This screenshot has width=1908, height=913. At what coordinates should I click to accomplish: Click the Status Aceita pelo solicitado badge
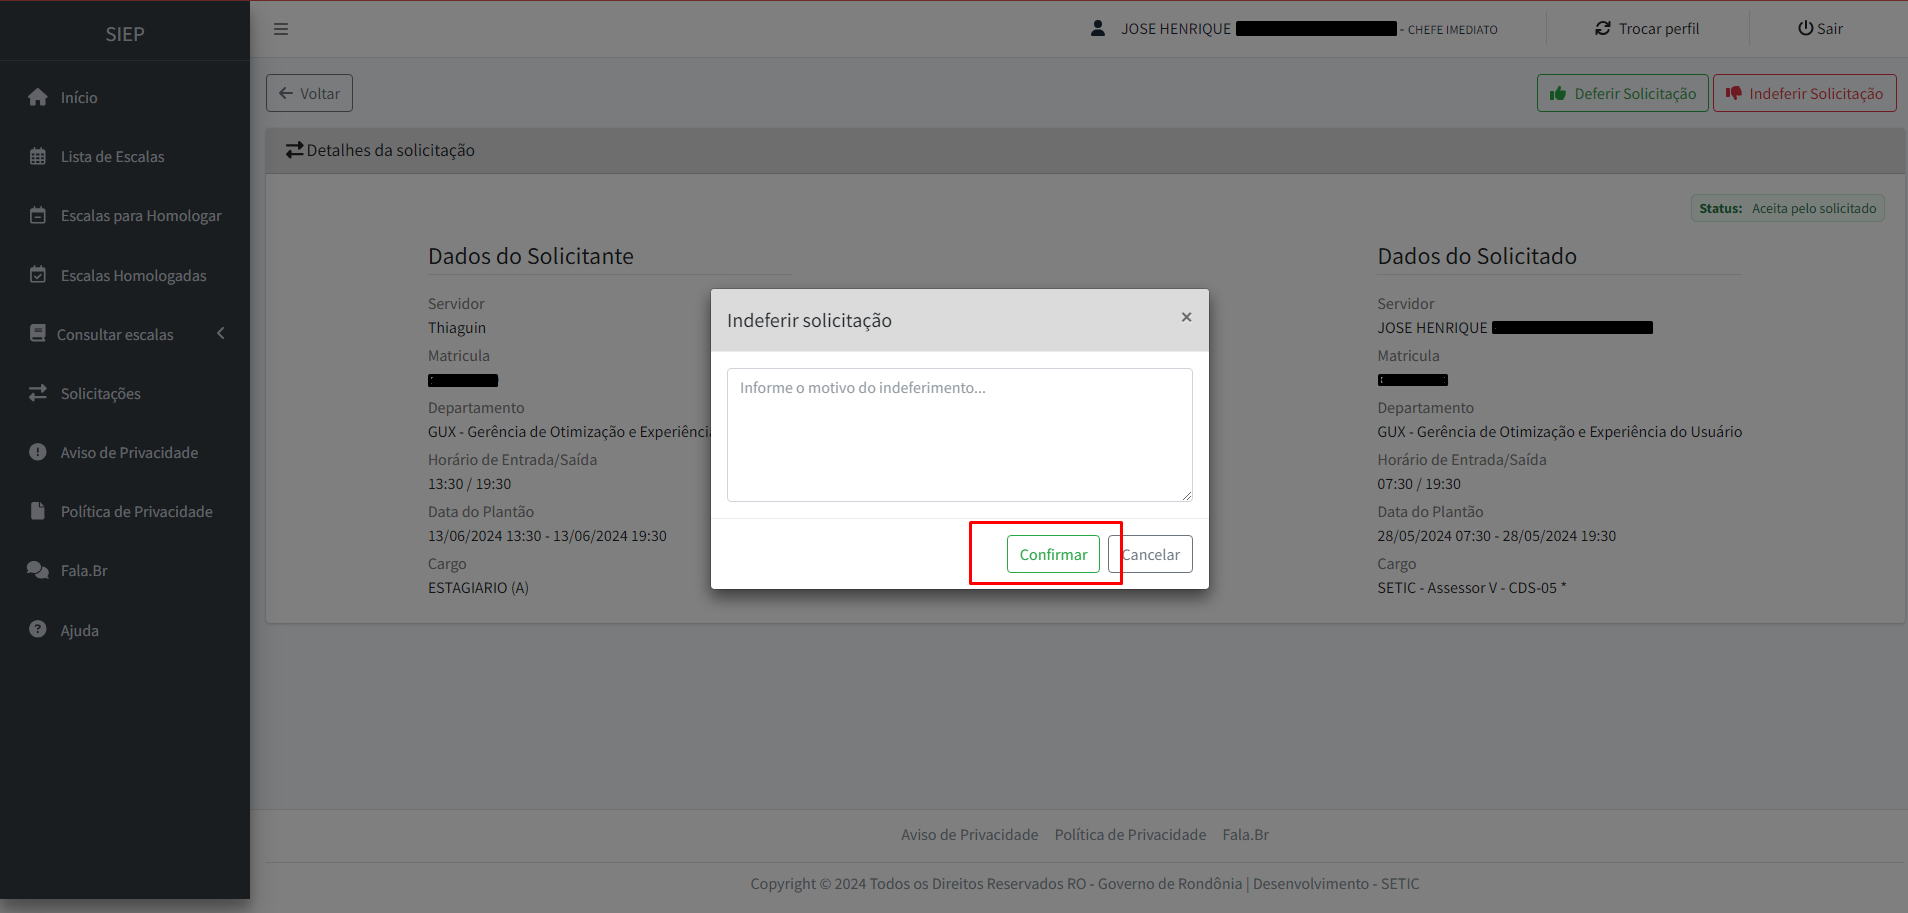tap(1787, 208)
